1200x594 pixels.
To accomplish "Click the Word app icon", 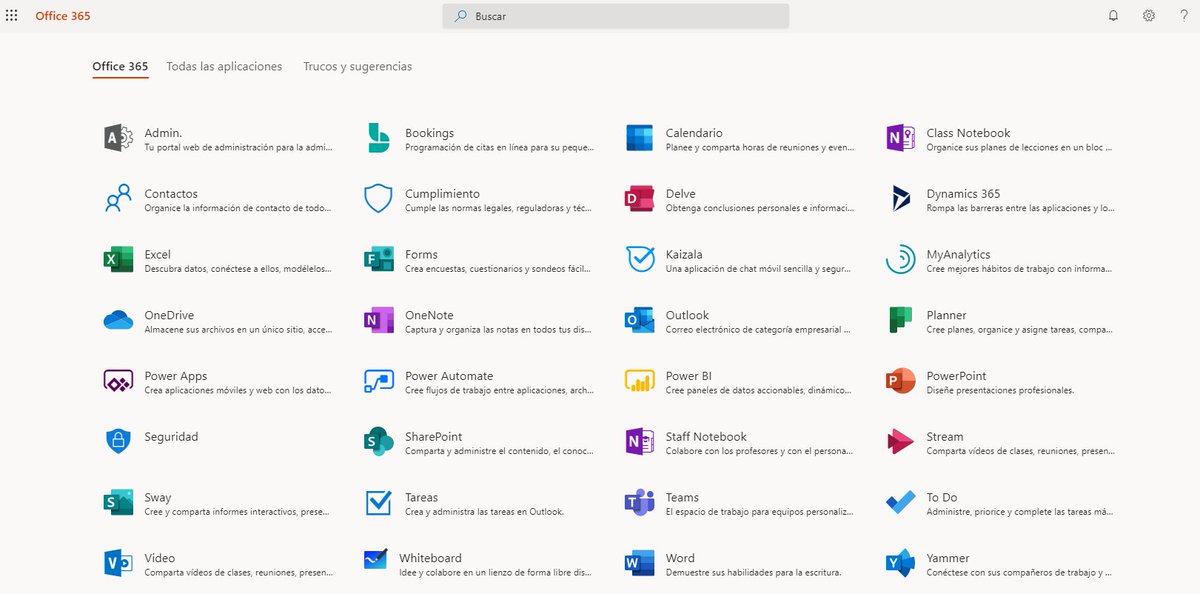I will pos(639,564).
